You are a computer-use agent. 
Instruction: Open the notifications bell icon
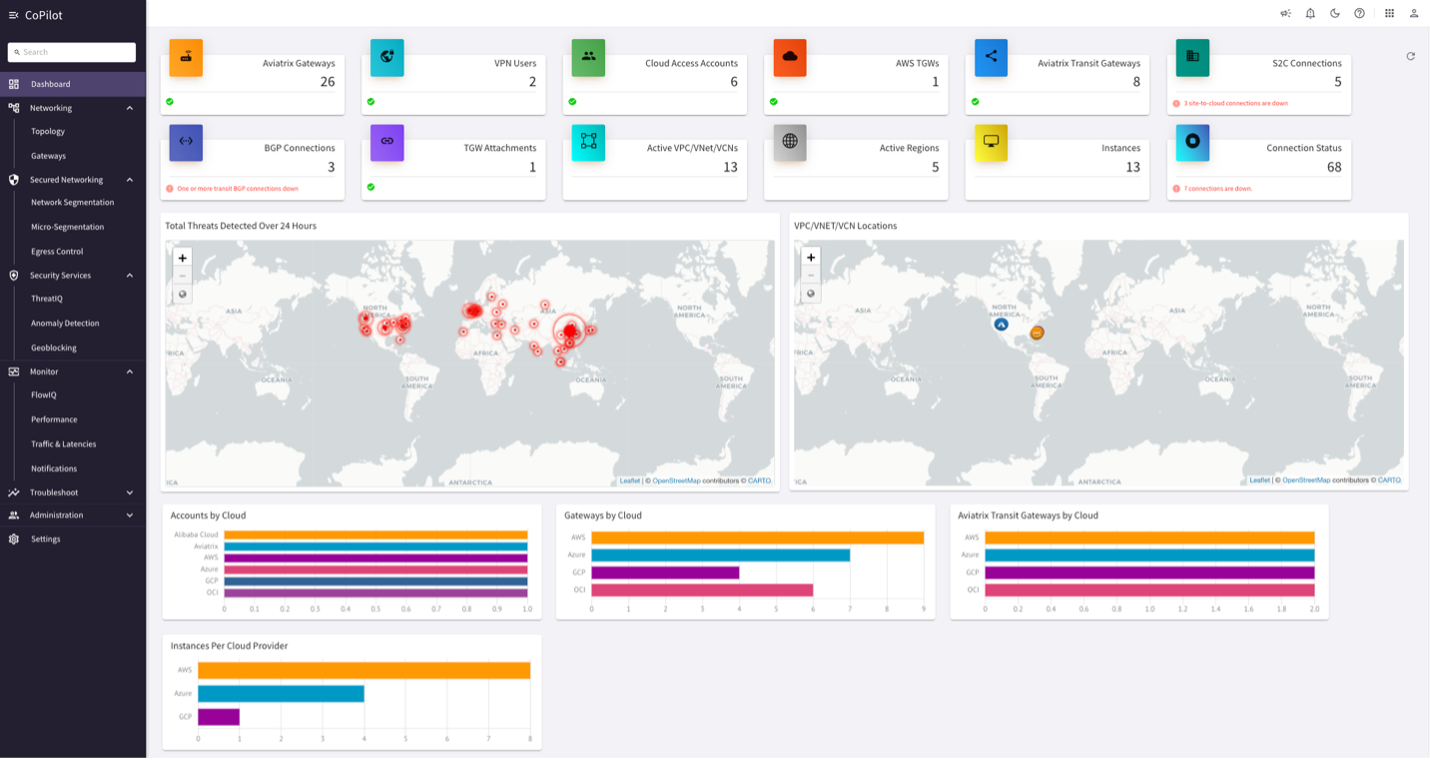(x=1310, y=13)
